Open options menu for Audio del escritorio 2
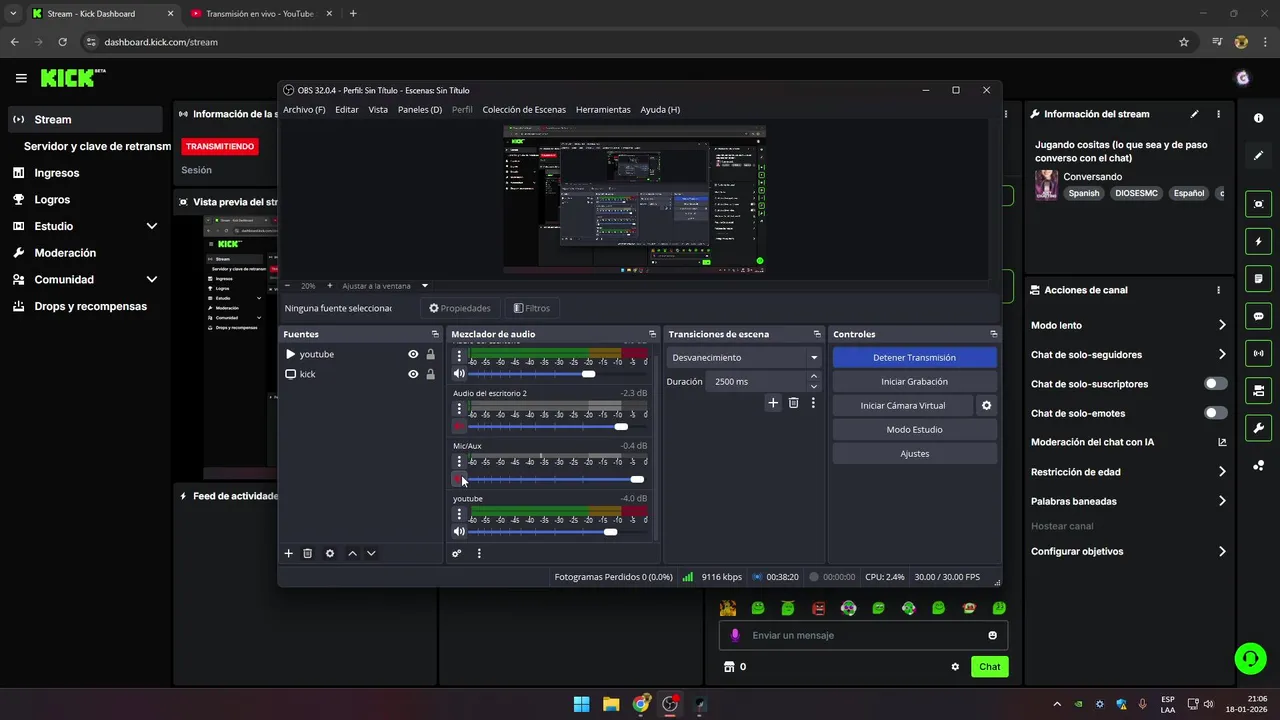 point(459,409)
